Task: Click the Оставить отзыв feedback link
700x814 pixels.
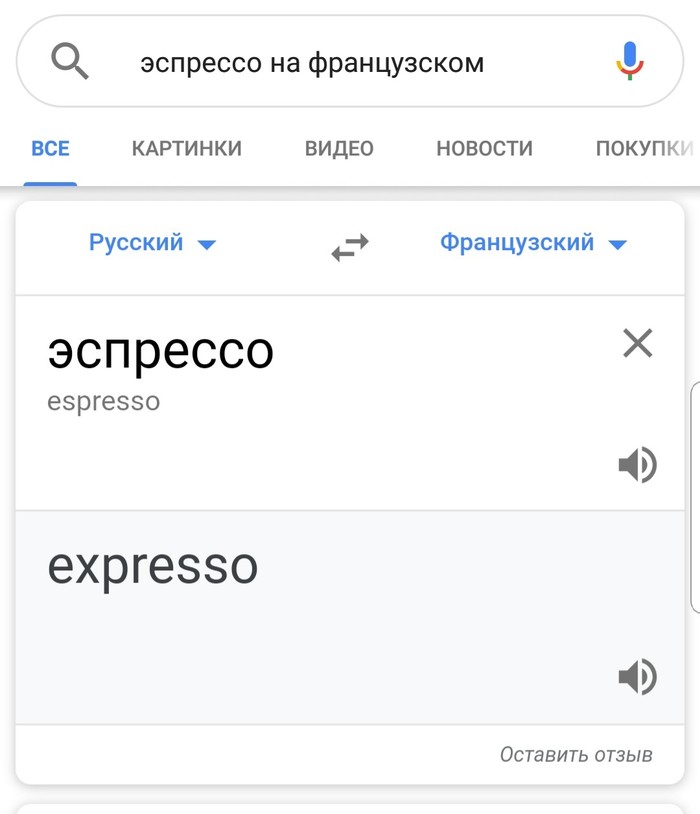Action: 576,754
